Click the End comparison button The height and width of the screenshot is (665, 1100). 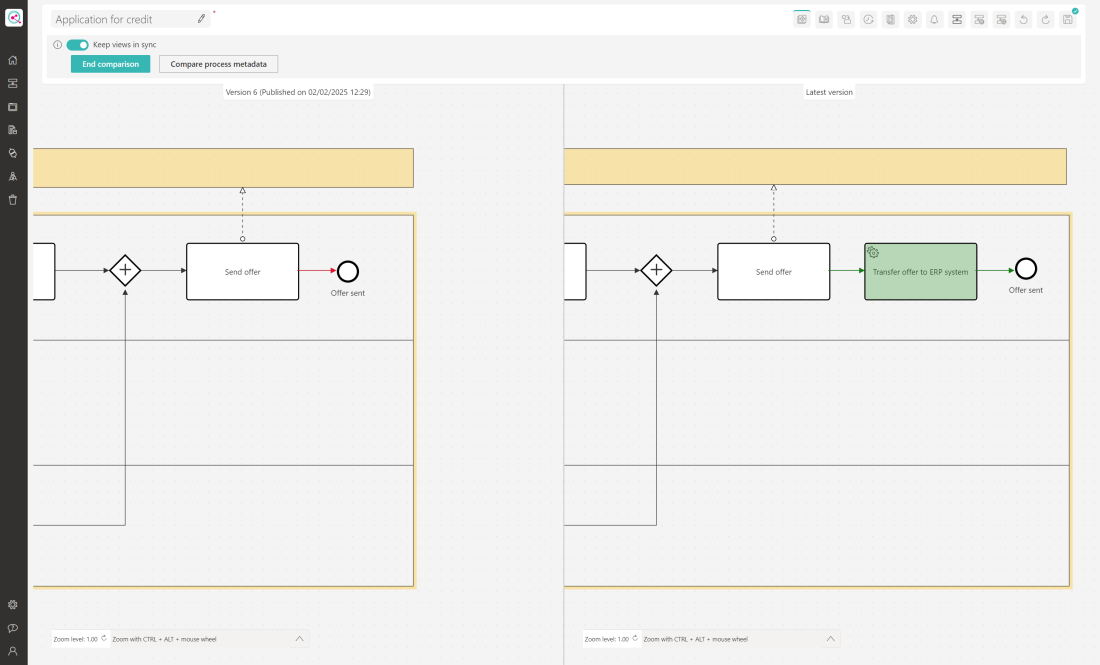[x=109, y=63]
